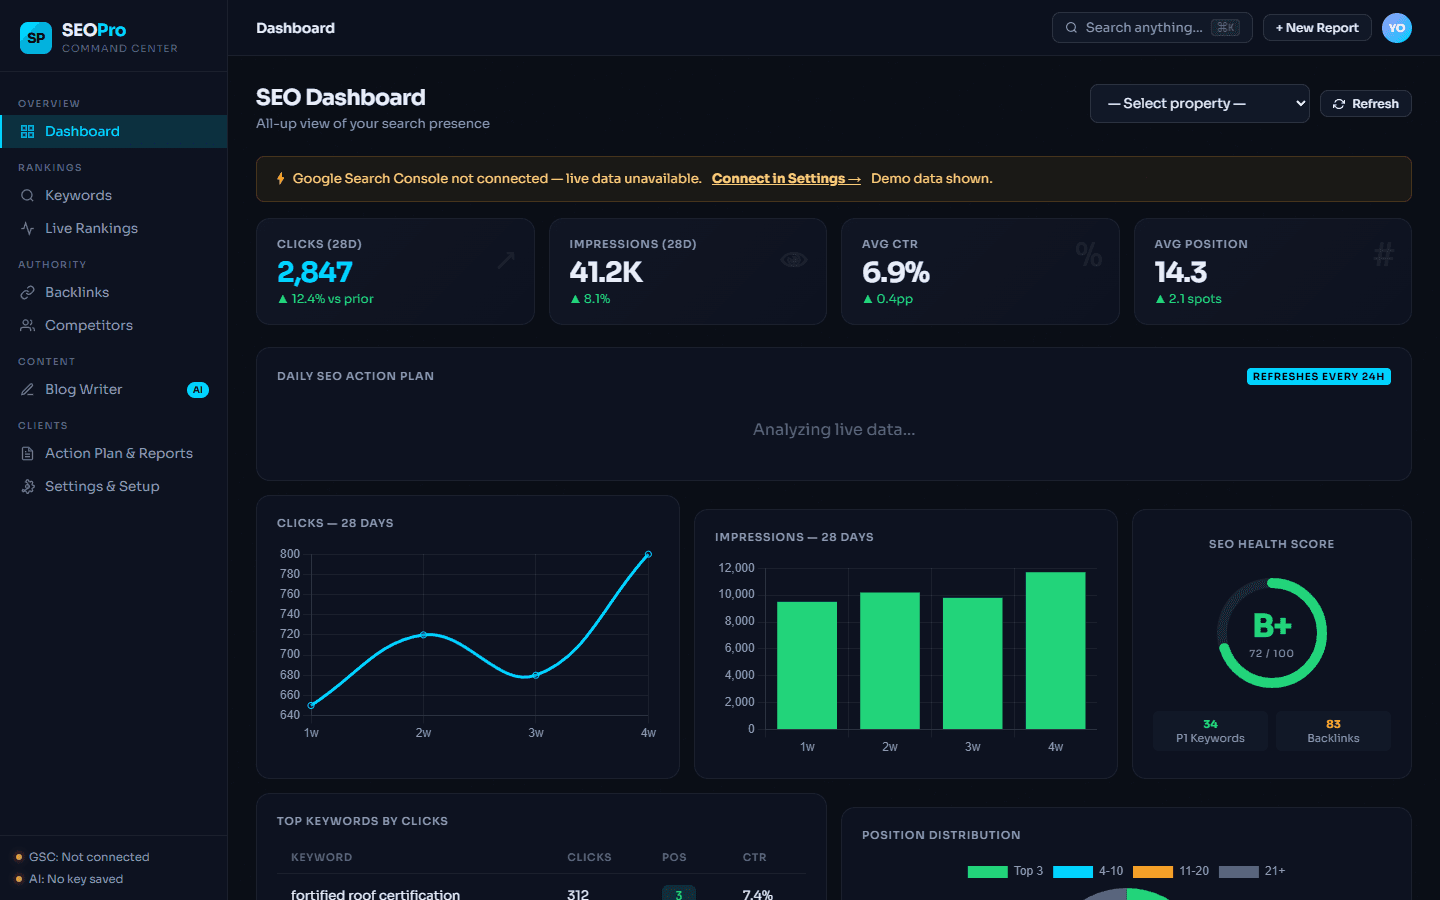Click the Action Plan & Reports document icon
The image size is (1440, 900).
(x=27, y=454)
